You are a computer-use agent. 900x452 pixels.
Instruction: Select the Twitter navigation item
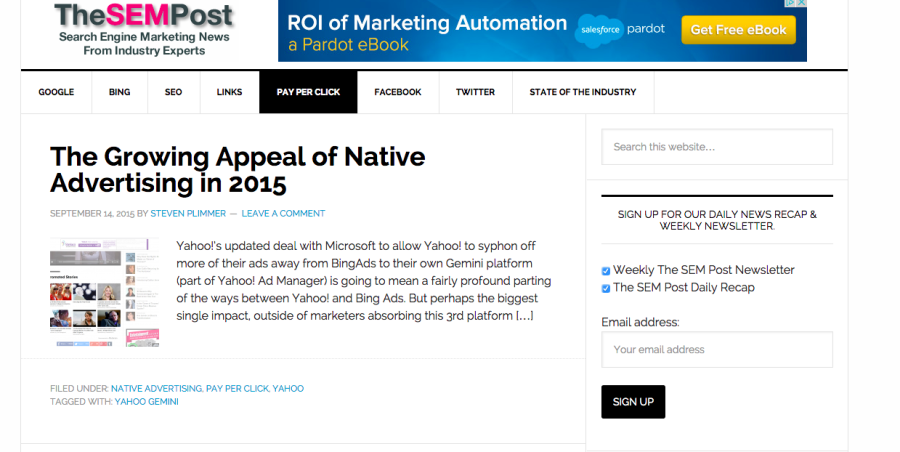475,92
